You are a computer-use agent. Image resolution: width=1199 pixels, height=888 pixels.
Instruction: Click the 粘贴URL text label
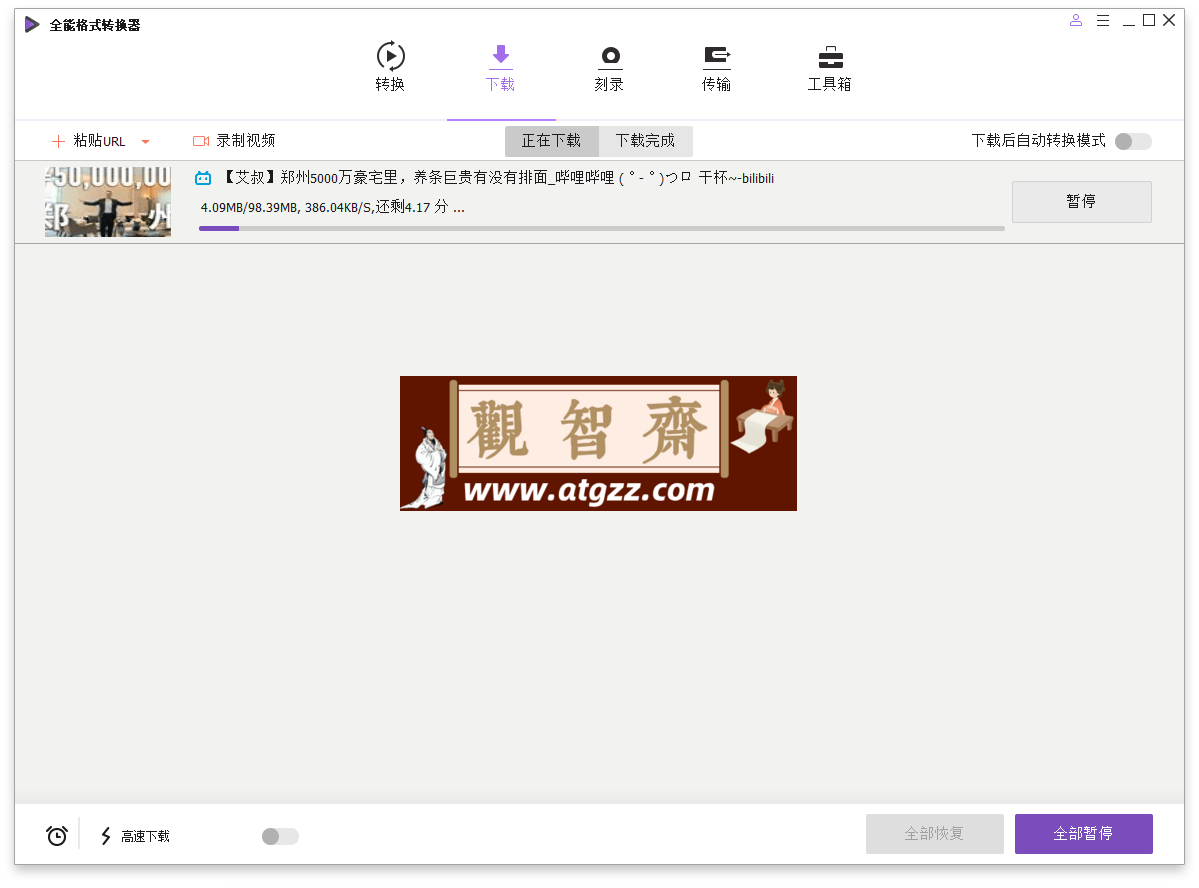tap(99, 141)
